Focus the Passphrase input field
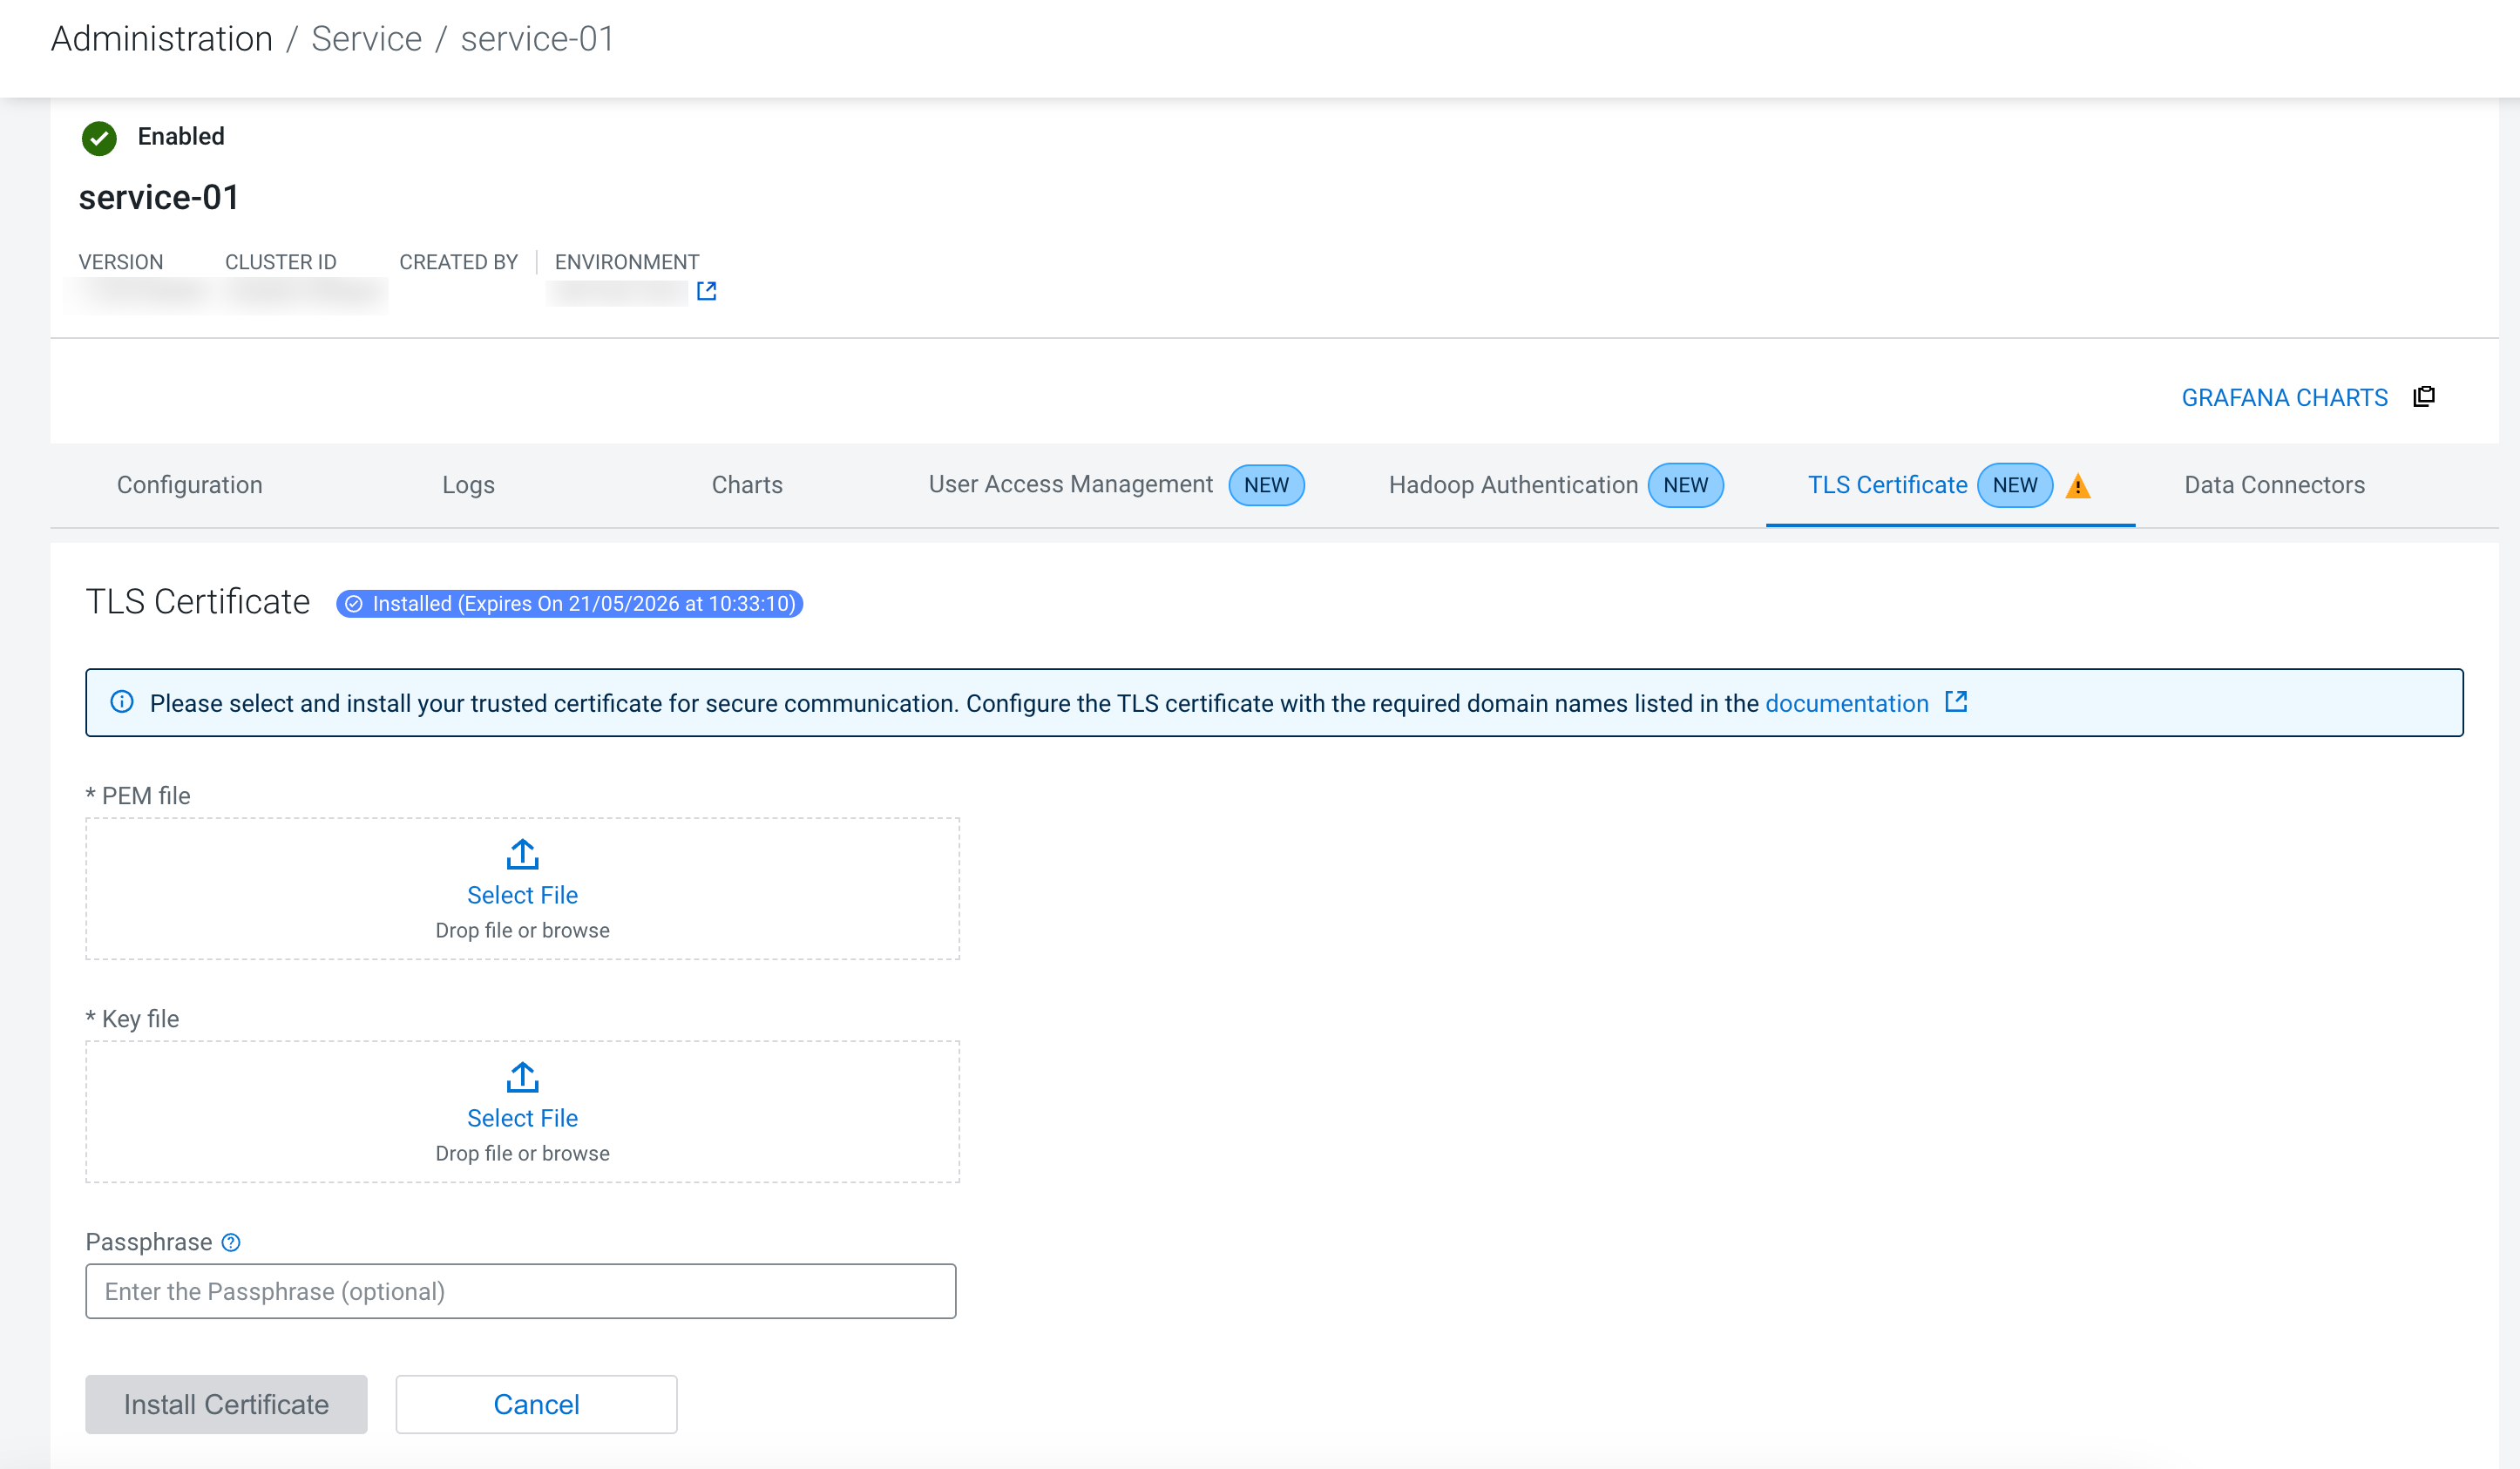Viewport: 2520px width, 1469px height. (x=520, y=1291)
